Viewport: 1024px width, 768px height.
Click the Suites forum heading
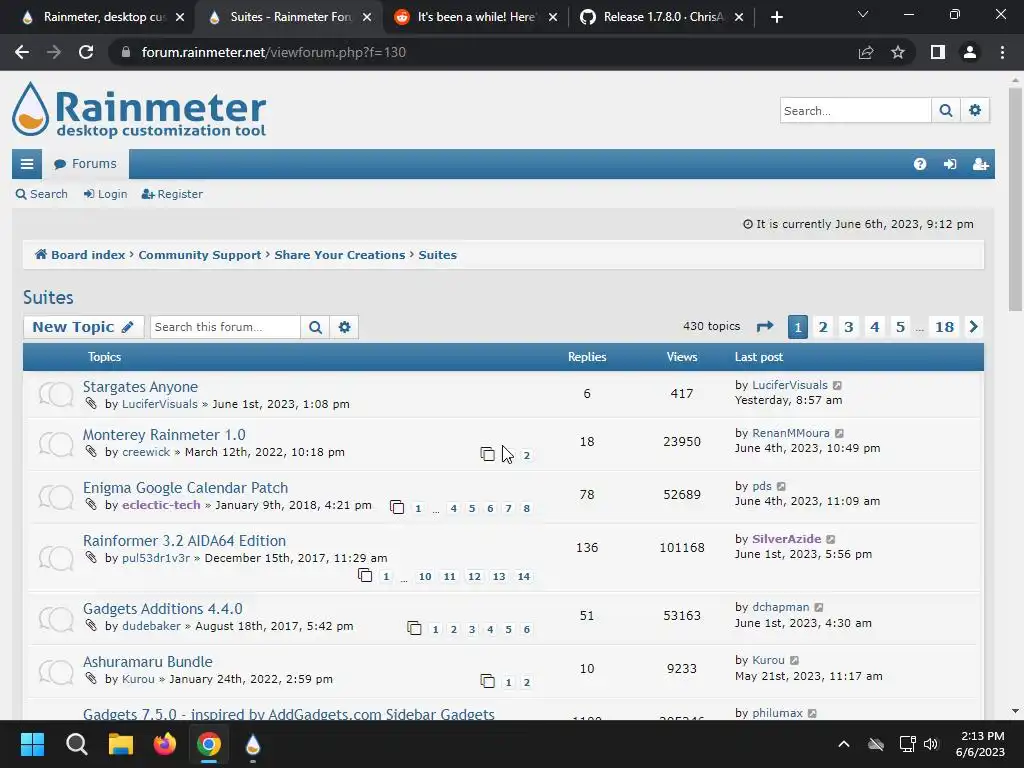point(48,298)
